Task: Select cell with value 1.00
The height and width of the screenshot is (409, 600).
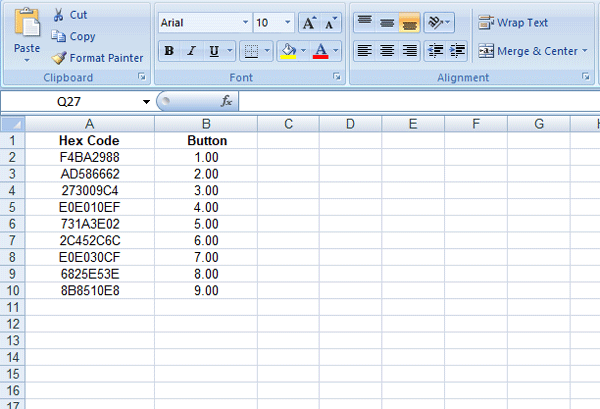Action: pyautogui.click(x=206, y=157)
